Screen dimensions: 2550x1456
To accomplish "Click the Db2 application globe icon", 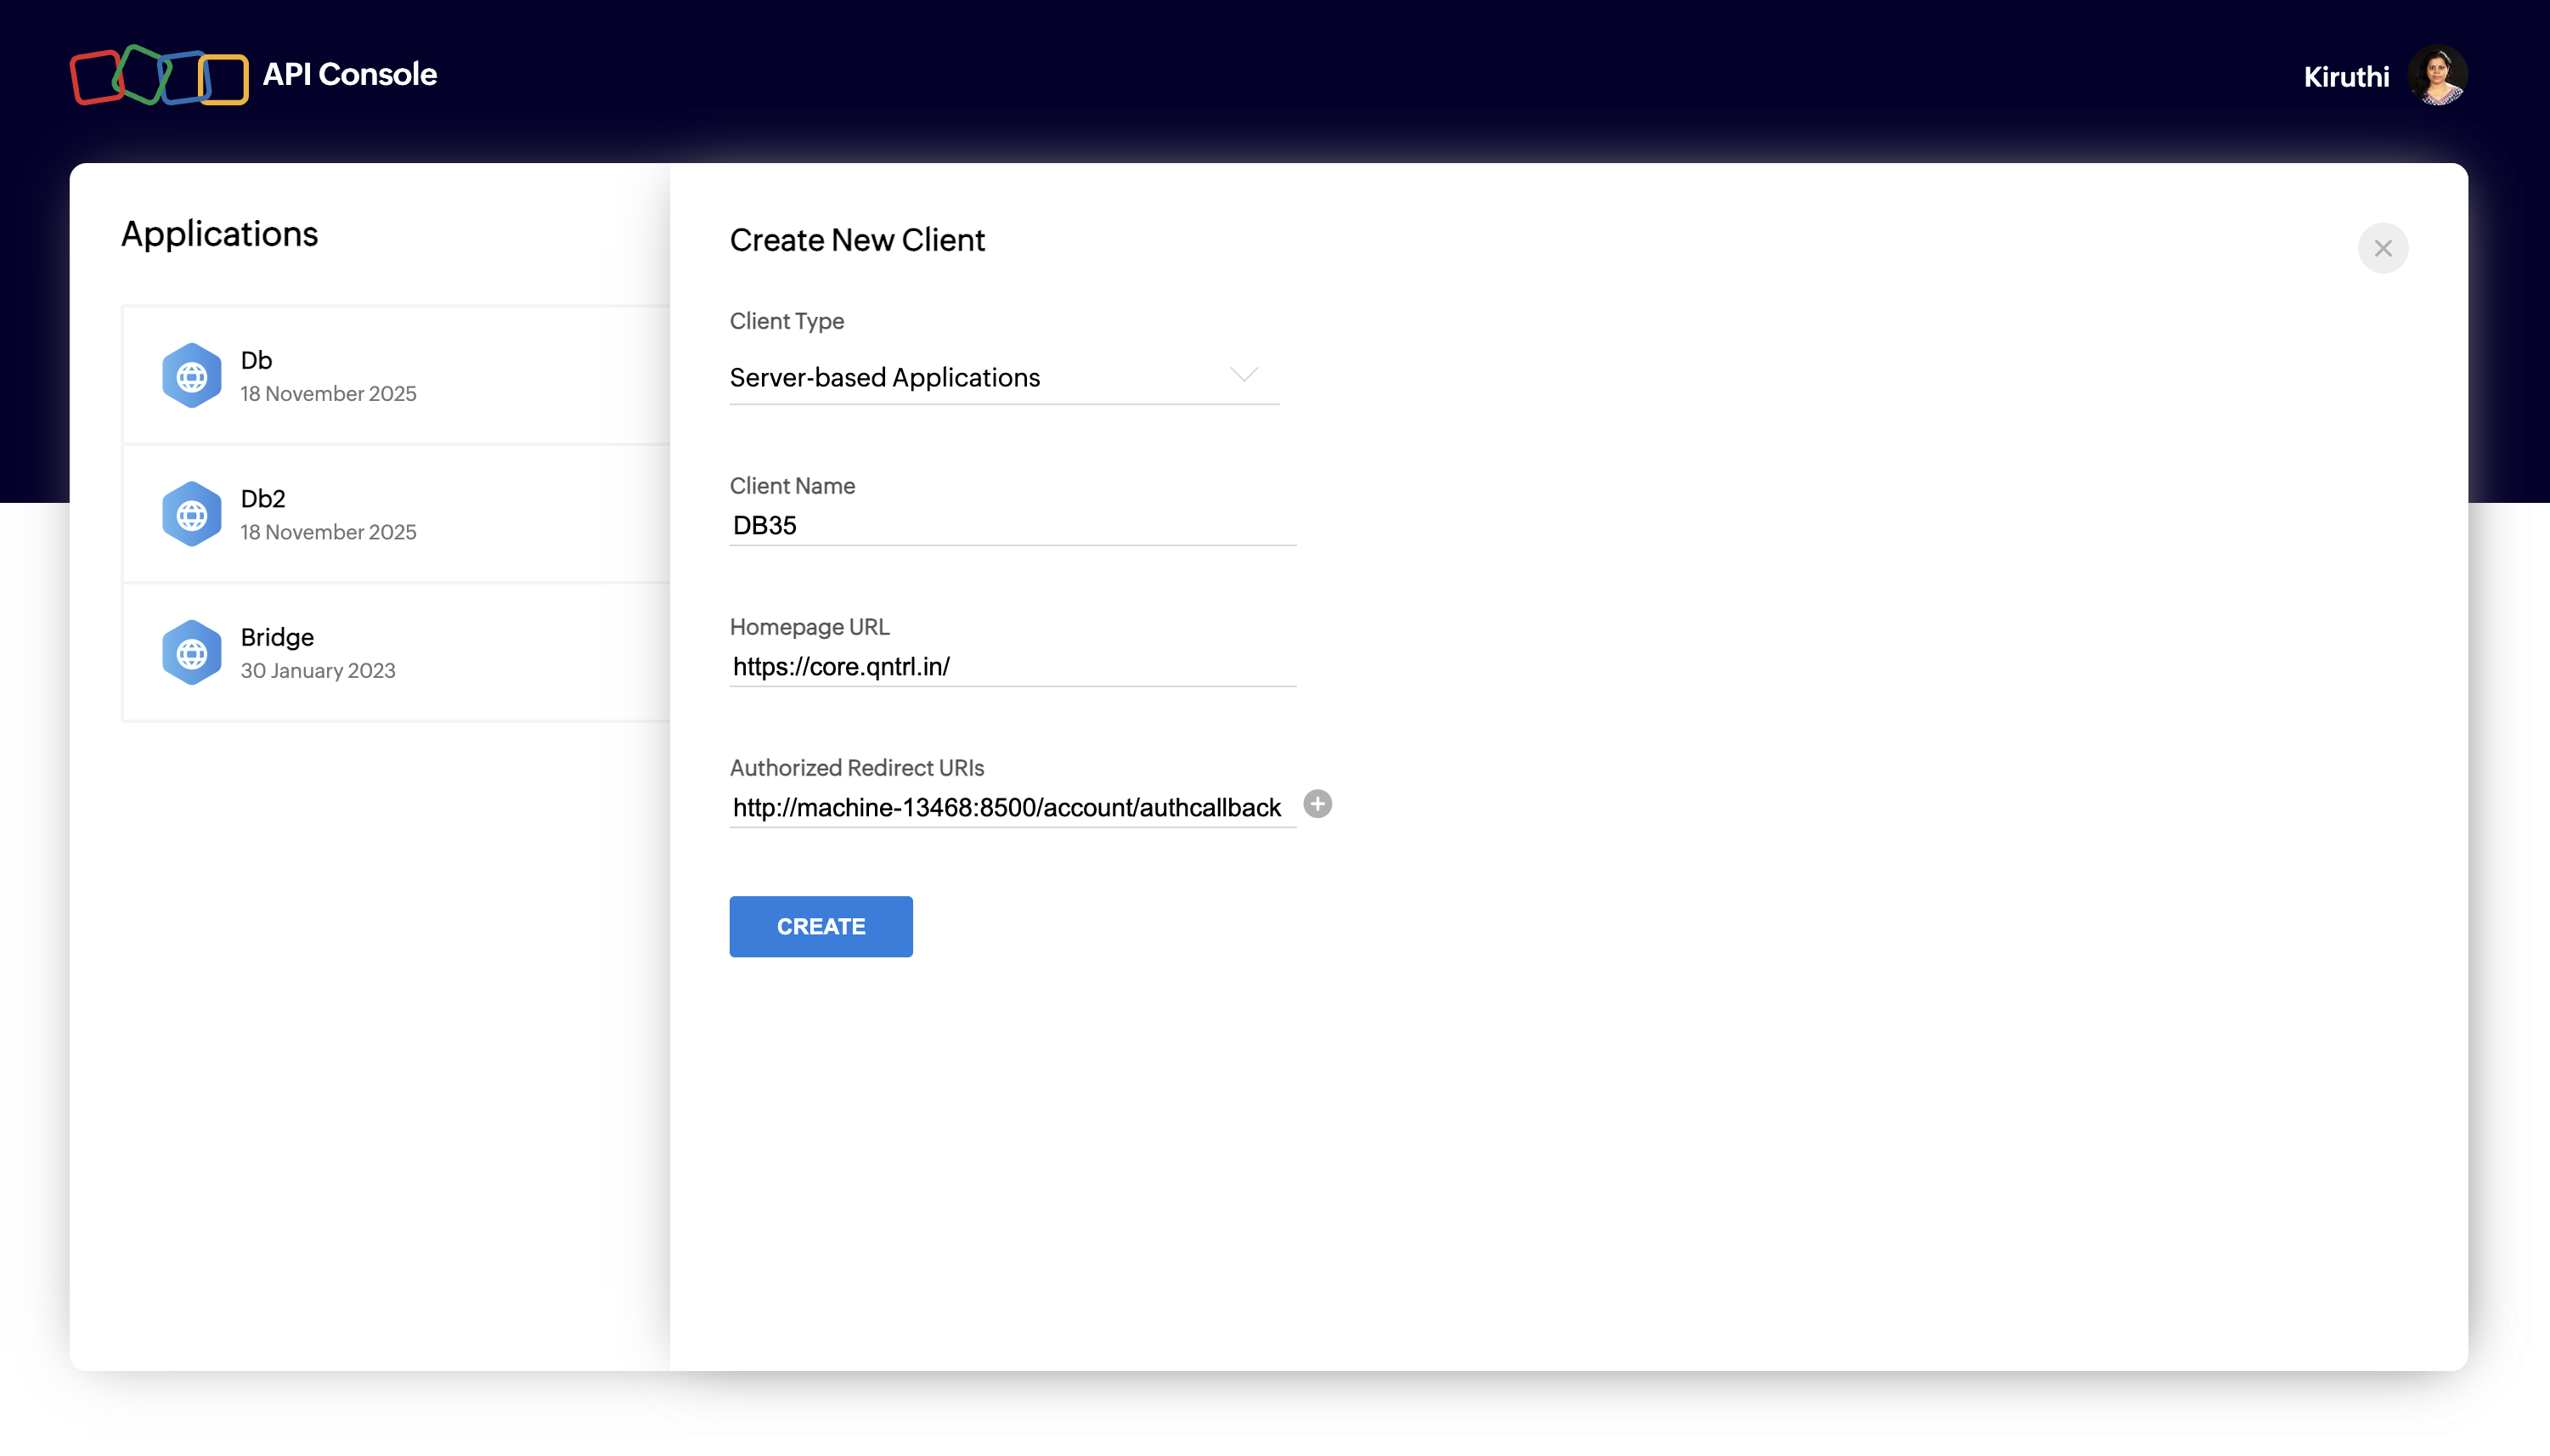I will tap(191, 514).
